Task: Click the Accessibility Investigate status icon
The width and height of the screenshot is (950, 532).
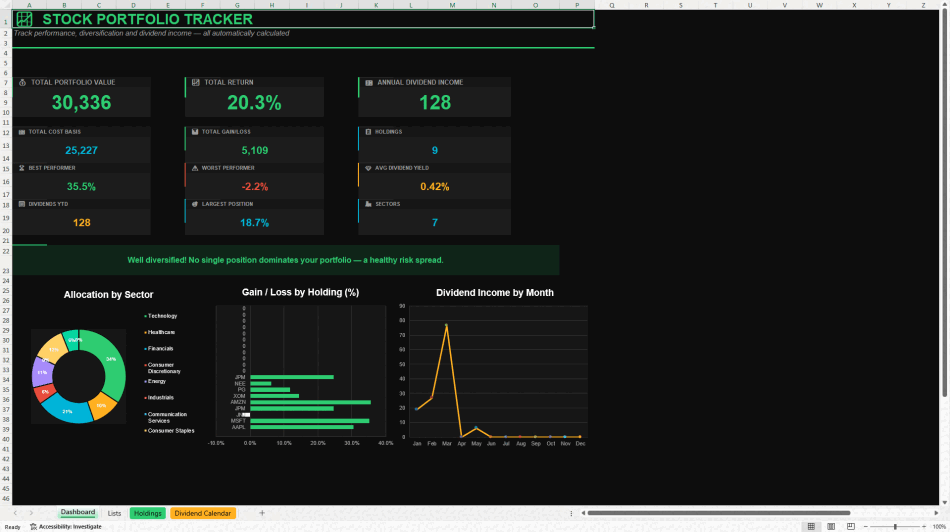Action: click(33, 527)
